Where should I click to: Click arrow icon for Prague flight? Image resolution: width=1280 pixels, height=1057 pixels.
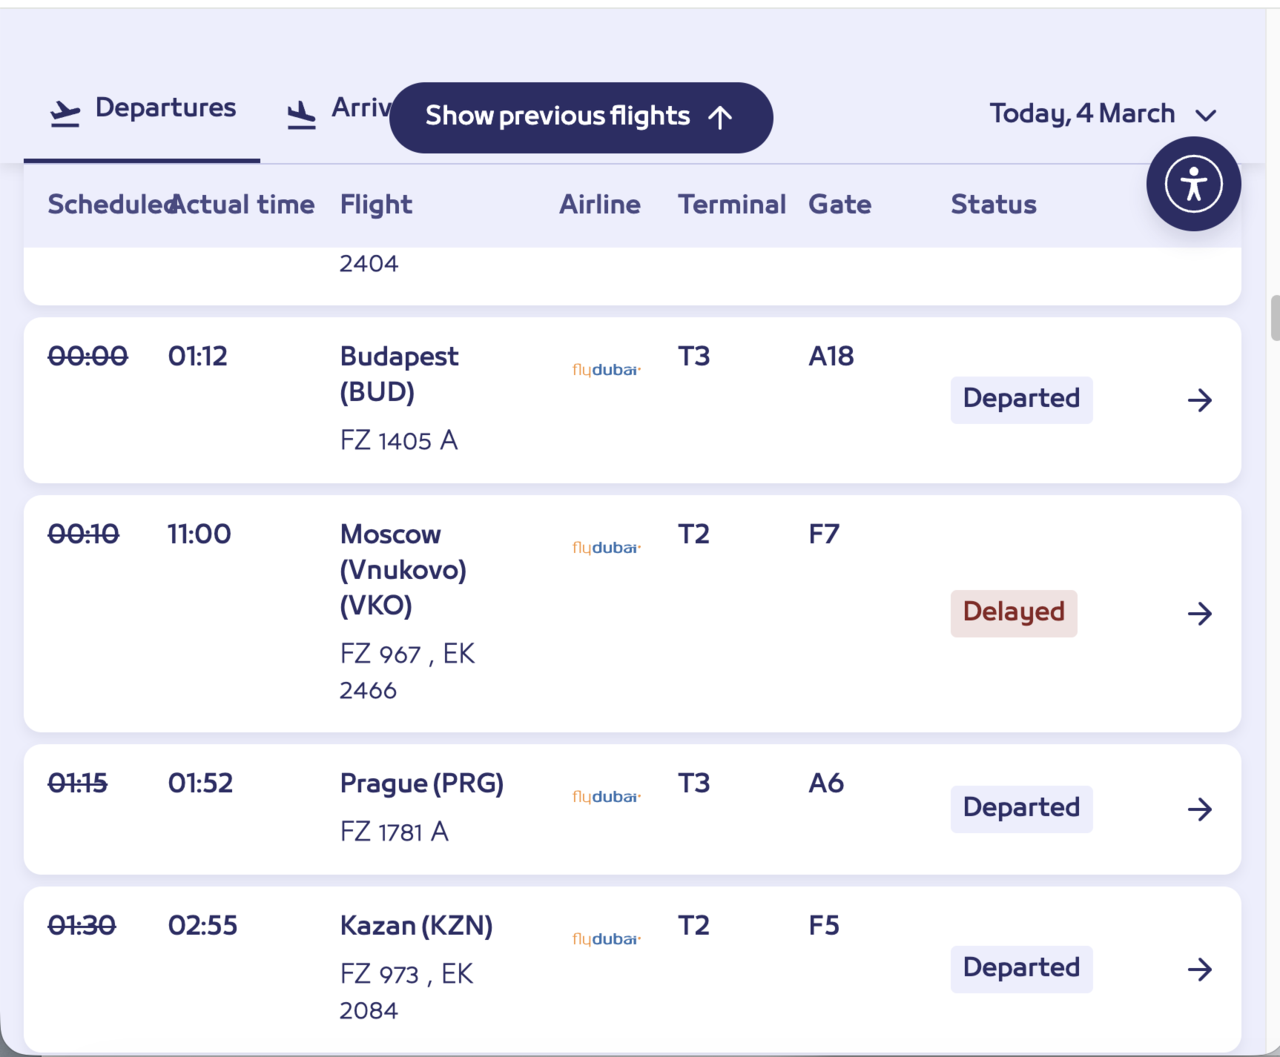point(1199,809)
